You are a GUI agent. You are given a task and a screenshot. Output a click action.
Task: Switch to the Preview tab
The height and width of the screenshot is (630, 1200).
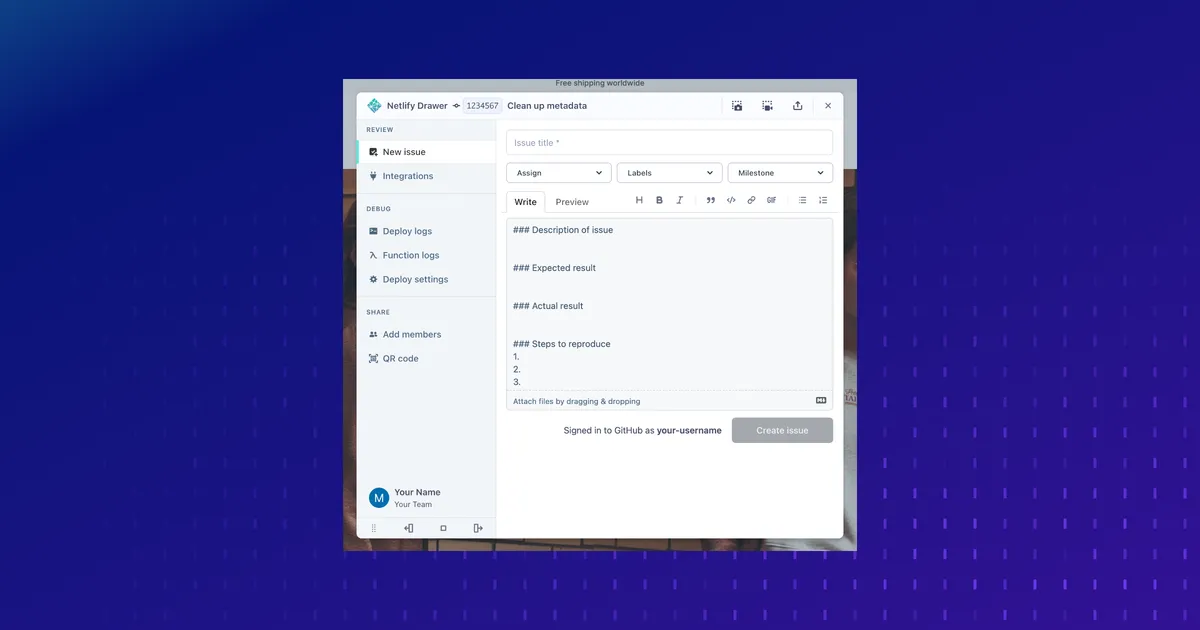572,202
